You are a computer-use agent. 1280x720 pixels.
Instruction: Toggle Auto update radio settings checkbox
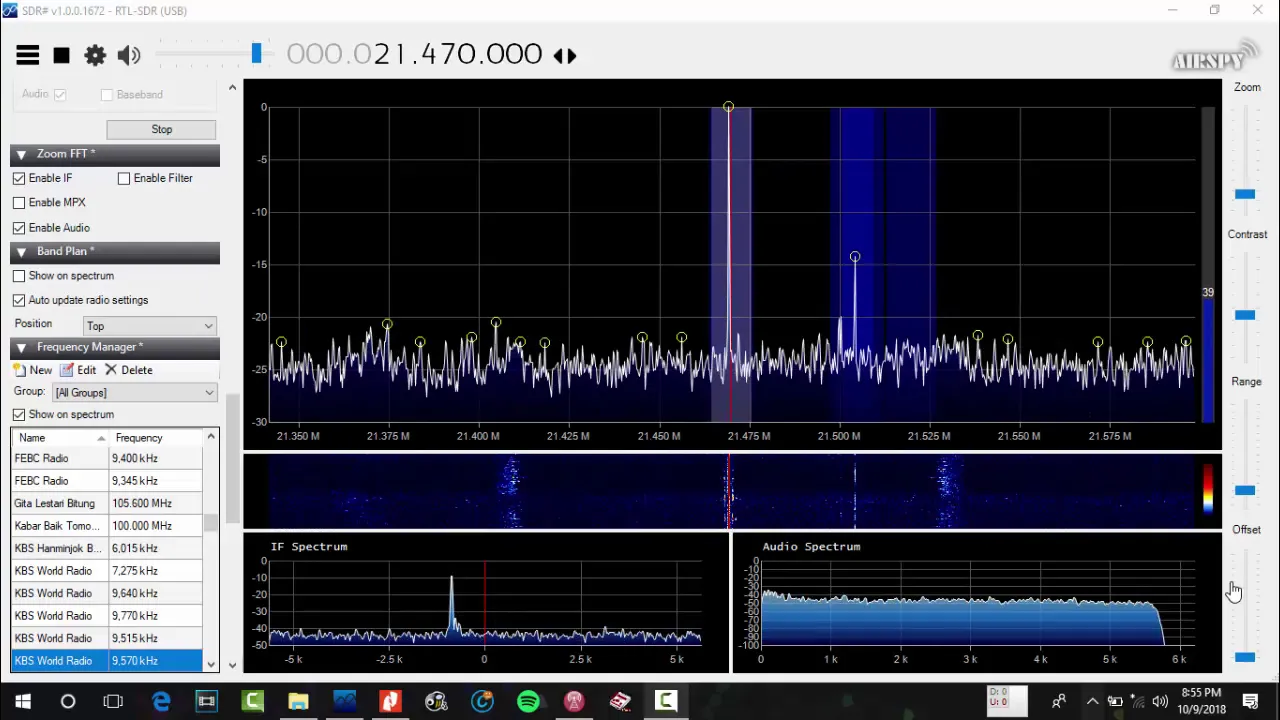pos(19,300)
